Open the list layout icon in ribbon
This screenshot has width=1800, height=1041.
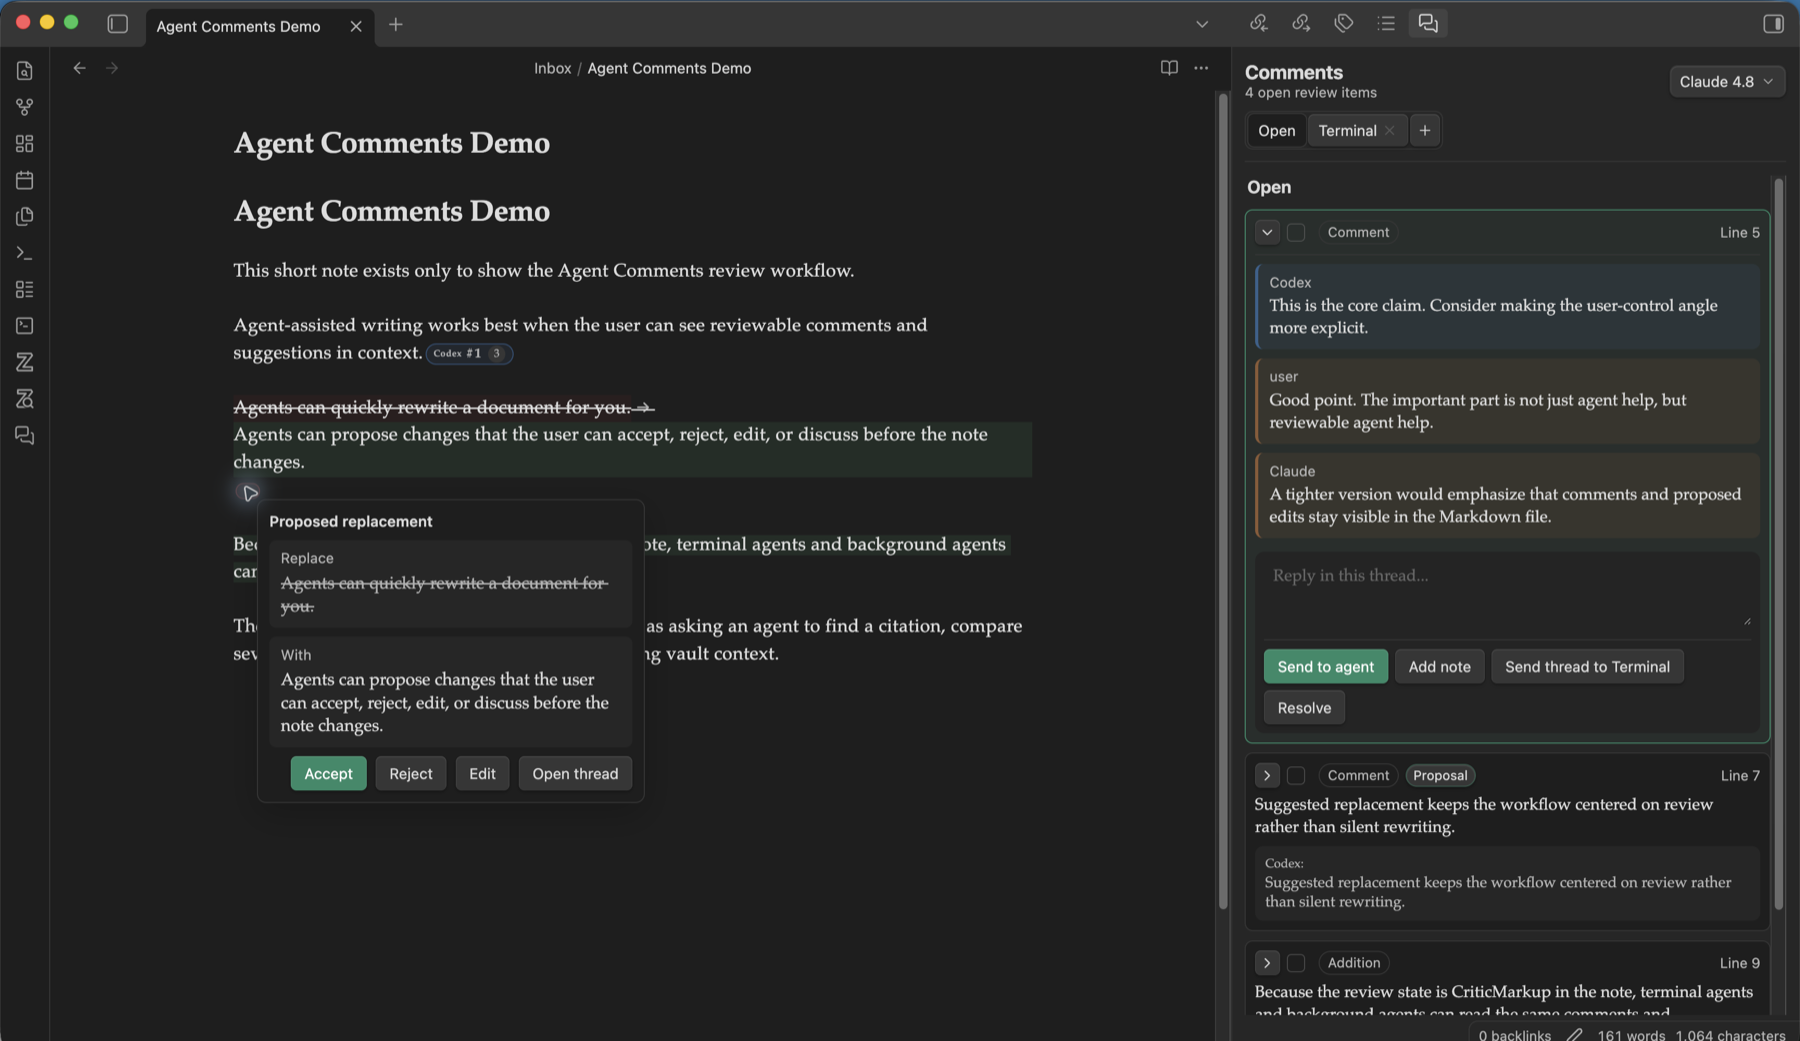coord(24,289)
